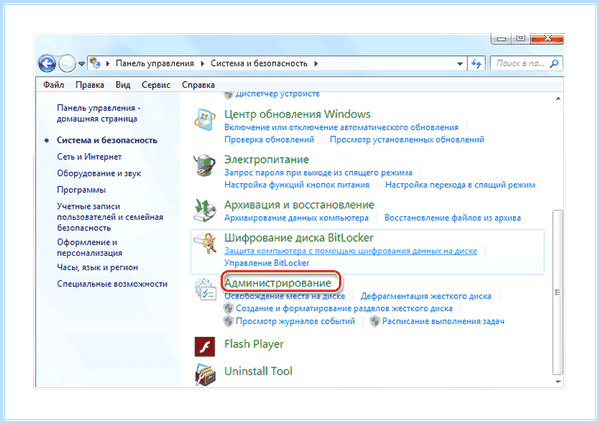Click Создание и форматирование разделов жесткого диска
Viewport: 600px width, 424px height.
click(x=344, y=308)
